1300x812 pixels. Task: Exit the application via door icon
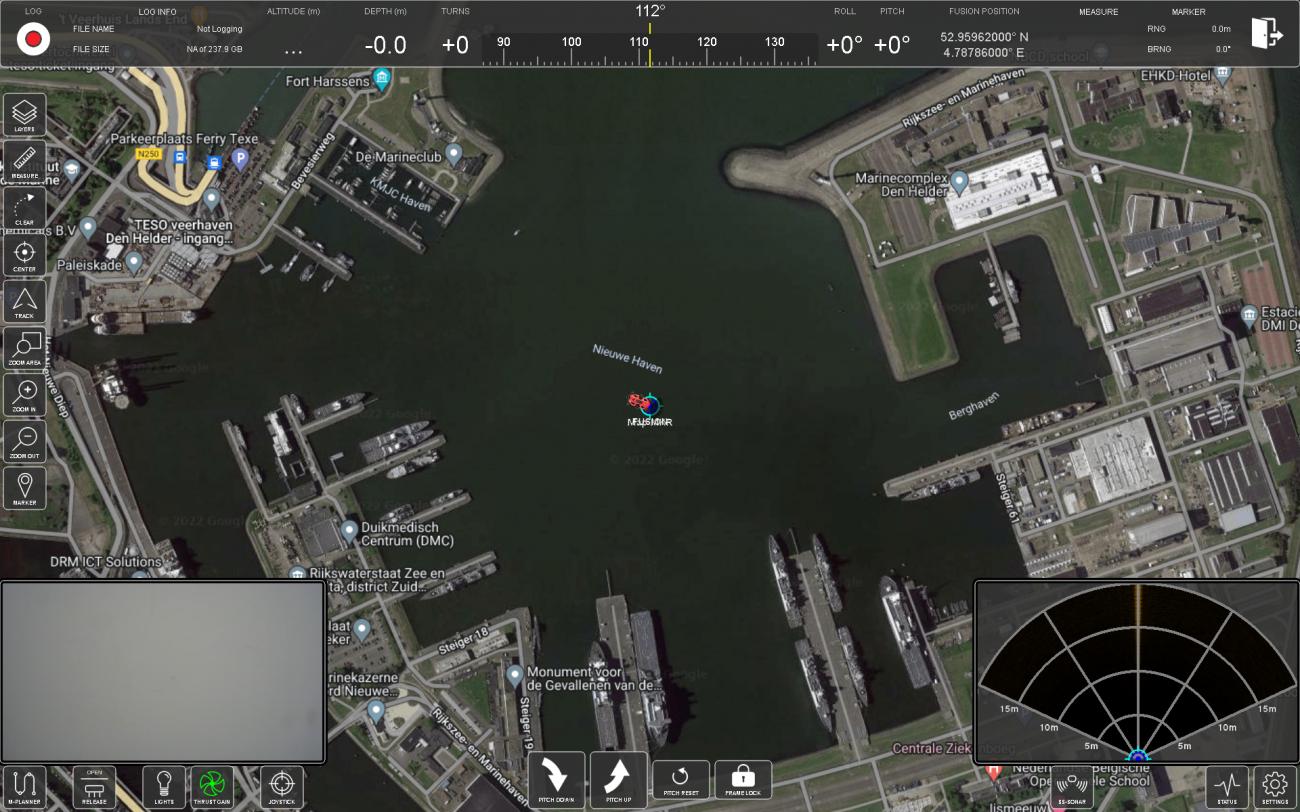1267,33
